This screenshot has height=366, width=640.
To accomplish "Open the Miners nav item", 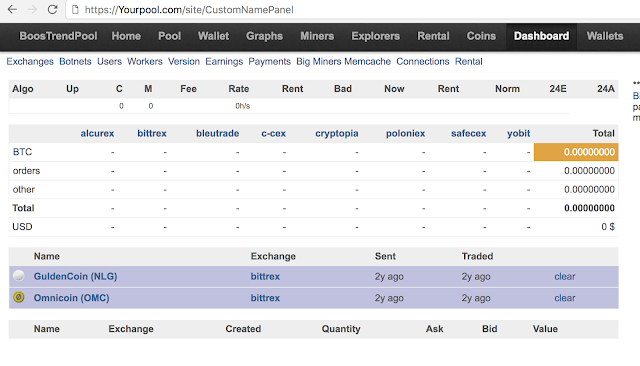I will [317, 36].
